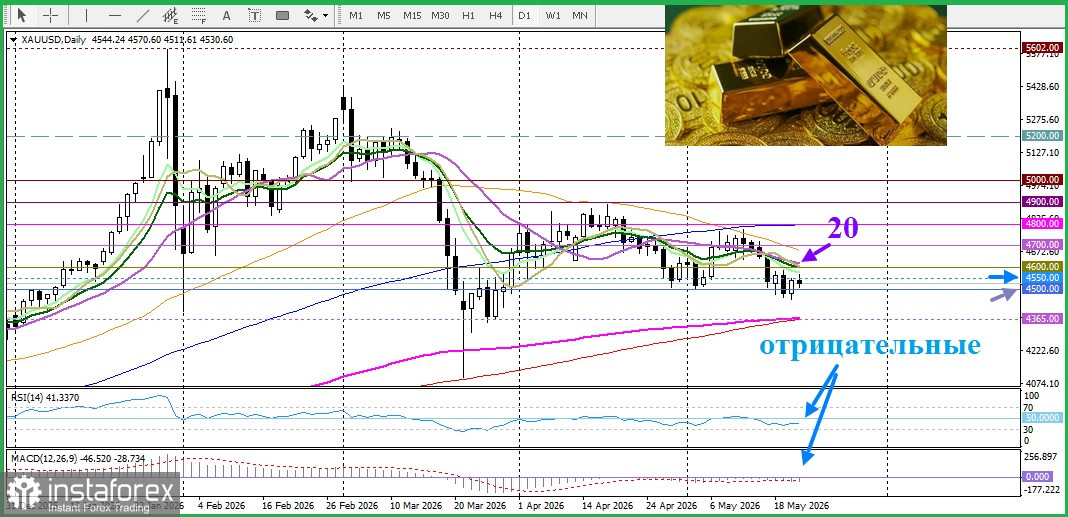Image resolution: width=1068 pixels, height=517 pixels.
Task: Choose the text label tool
Action: [254, 15]
